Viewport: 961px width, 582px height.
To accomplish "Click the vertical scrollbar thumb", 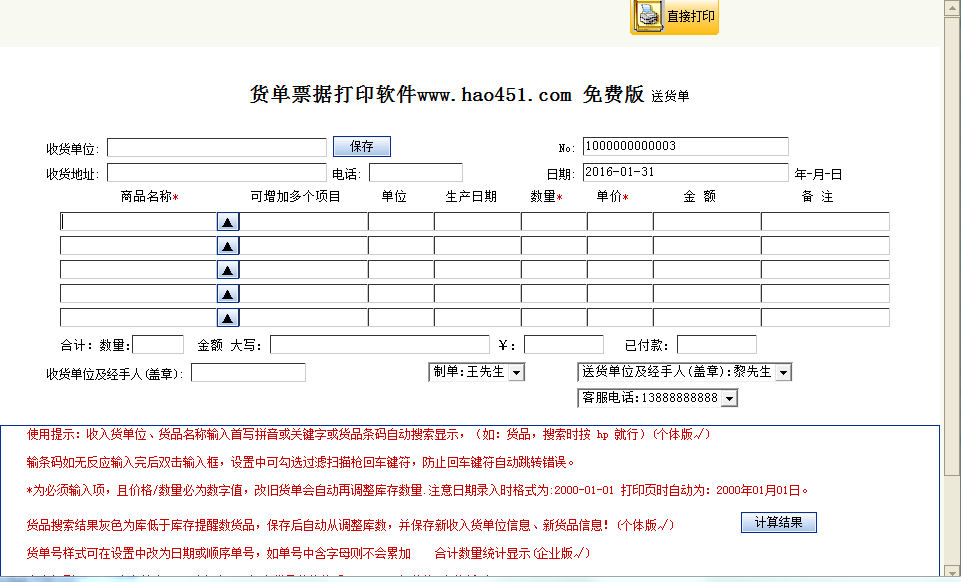I will tap(952, 245).
